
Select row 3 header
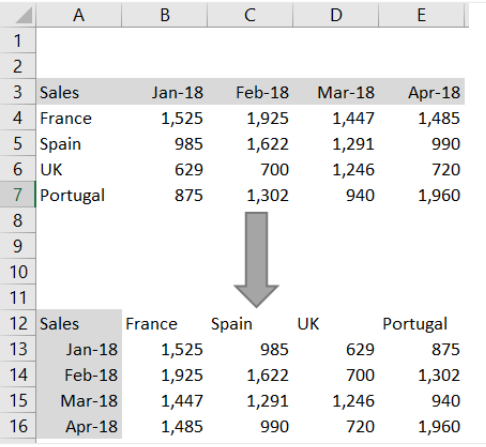pyautogui.click(x=18, y=92)
